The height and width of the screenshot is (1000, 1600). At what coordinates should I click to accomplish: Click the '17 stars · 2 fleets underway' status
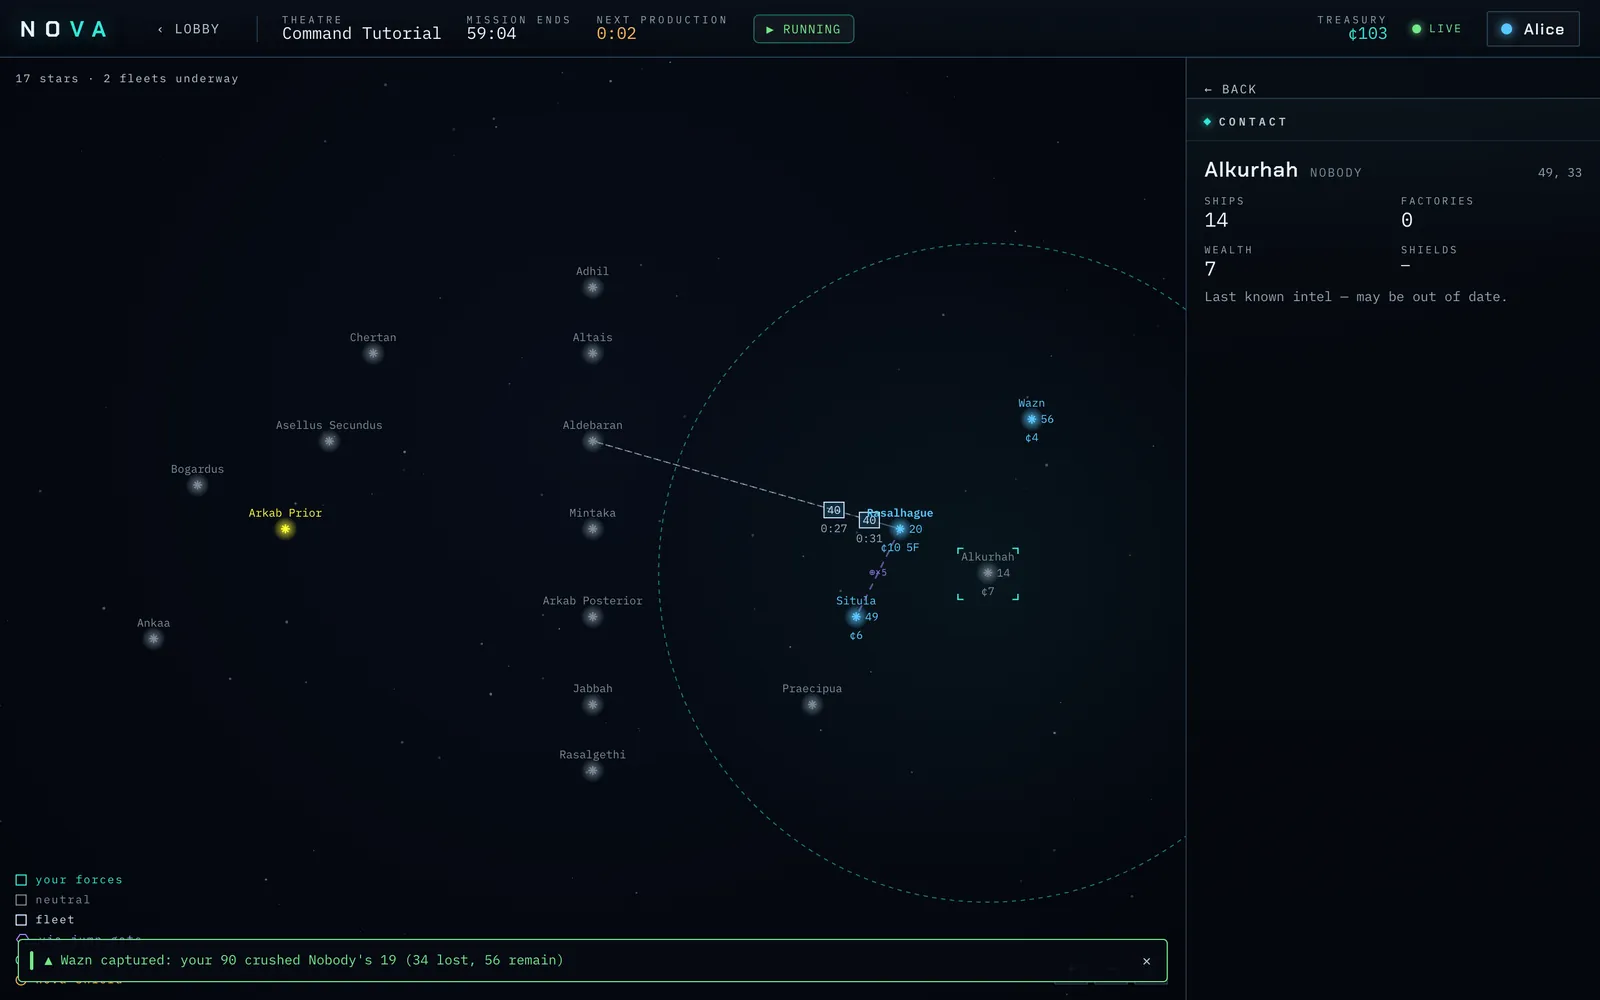click(x=127, y=78)
